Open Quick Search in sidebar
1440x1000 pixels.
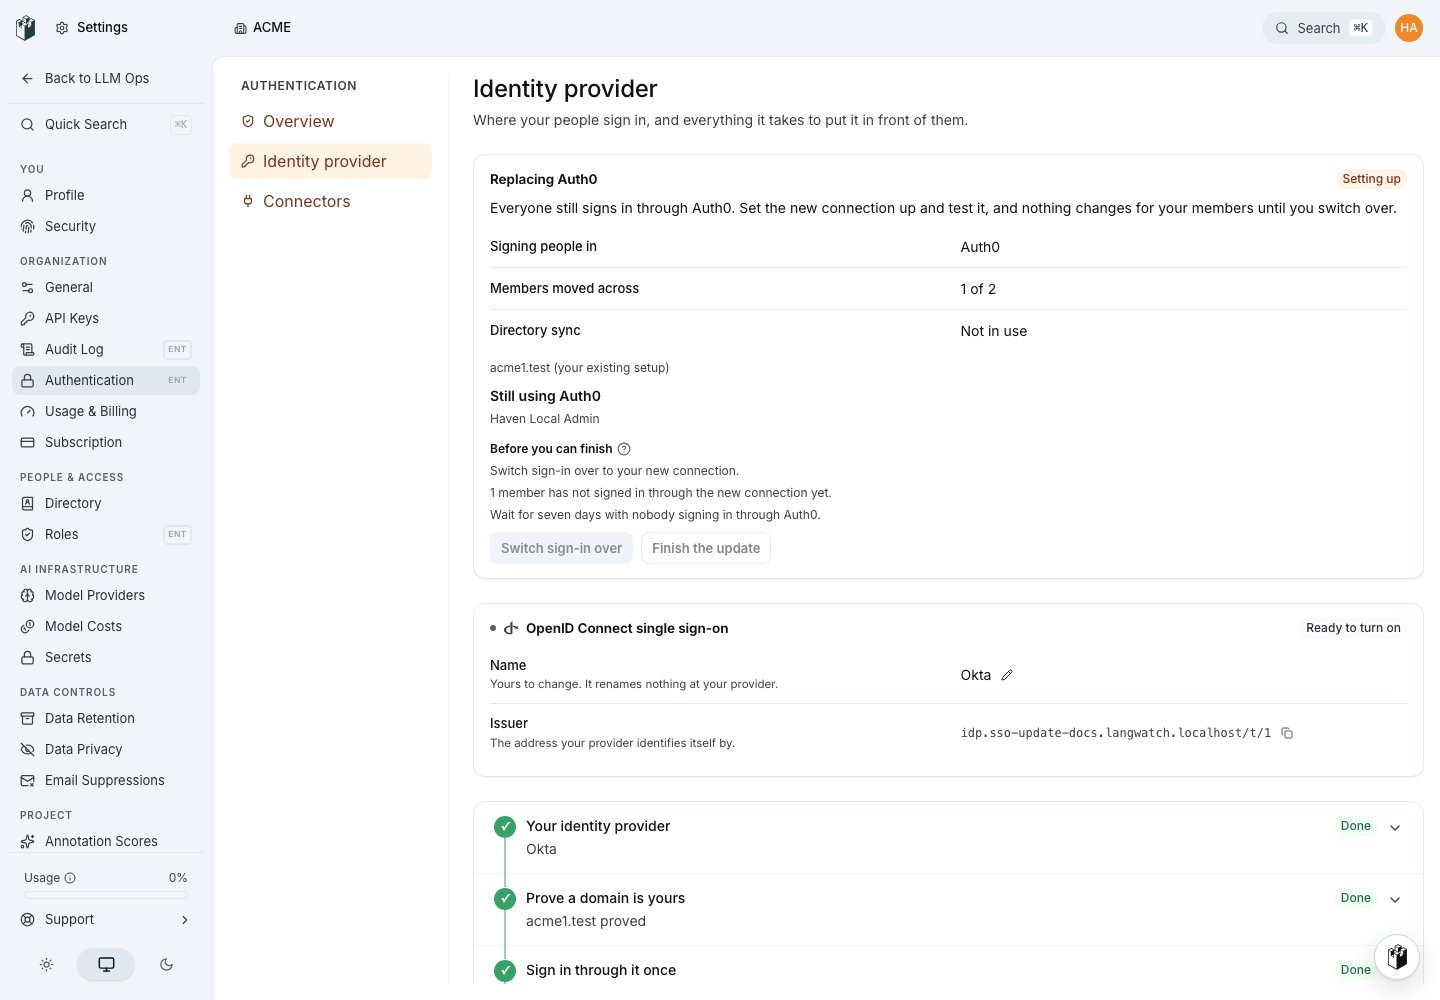point(106,124)
